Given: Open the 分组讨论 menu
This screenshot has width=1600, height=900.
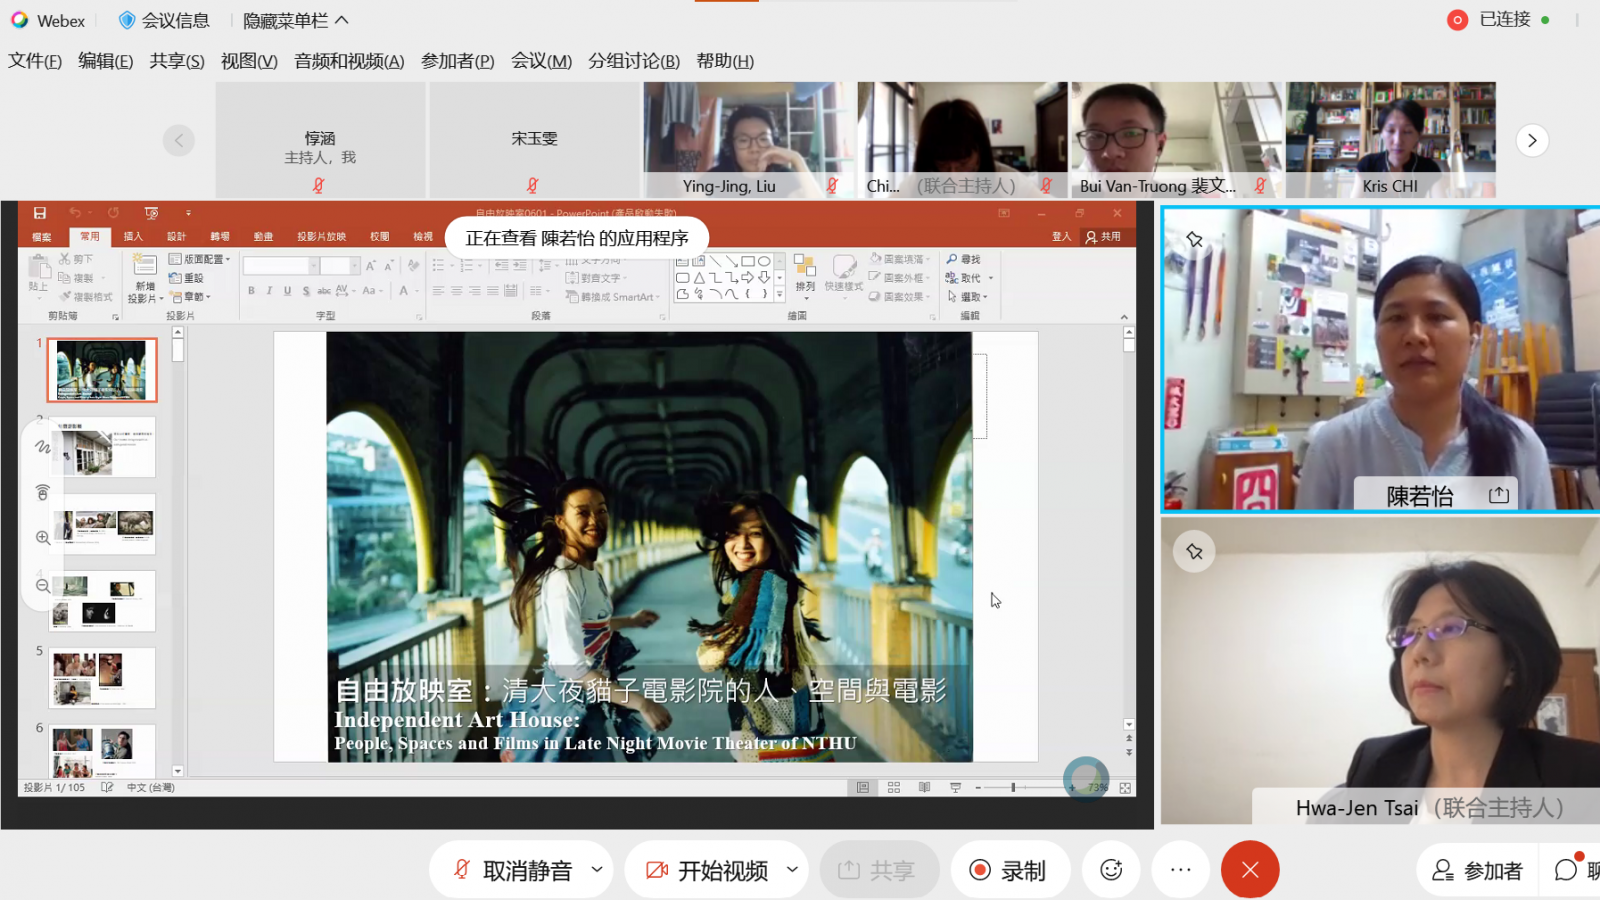Looking at the screenshot, I should (x=633, y=61).
